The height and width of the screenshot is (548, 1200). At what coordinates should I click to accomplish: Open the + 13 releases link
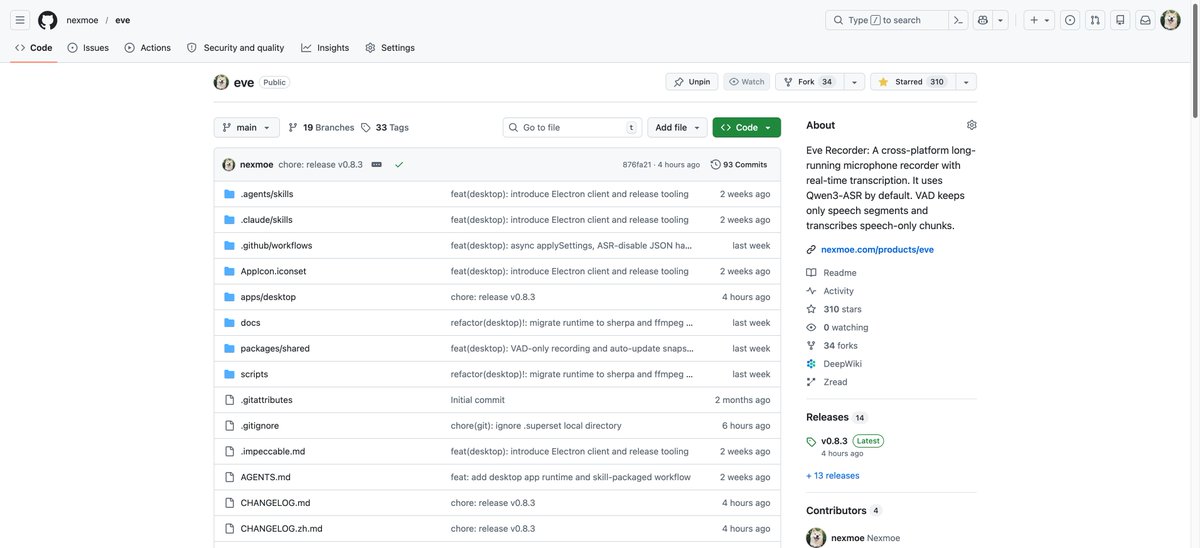coord(833,476)
